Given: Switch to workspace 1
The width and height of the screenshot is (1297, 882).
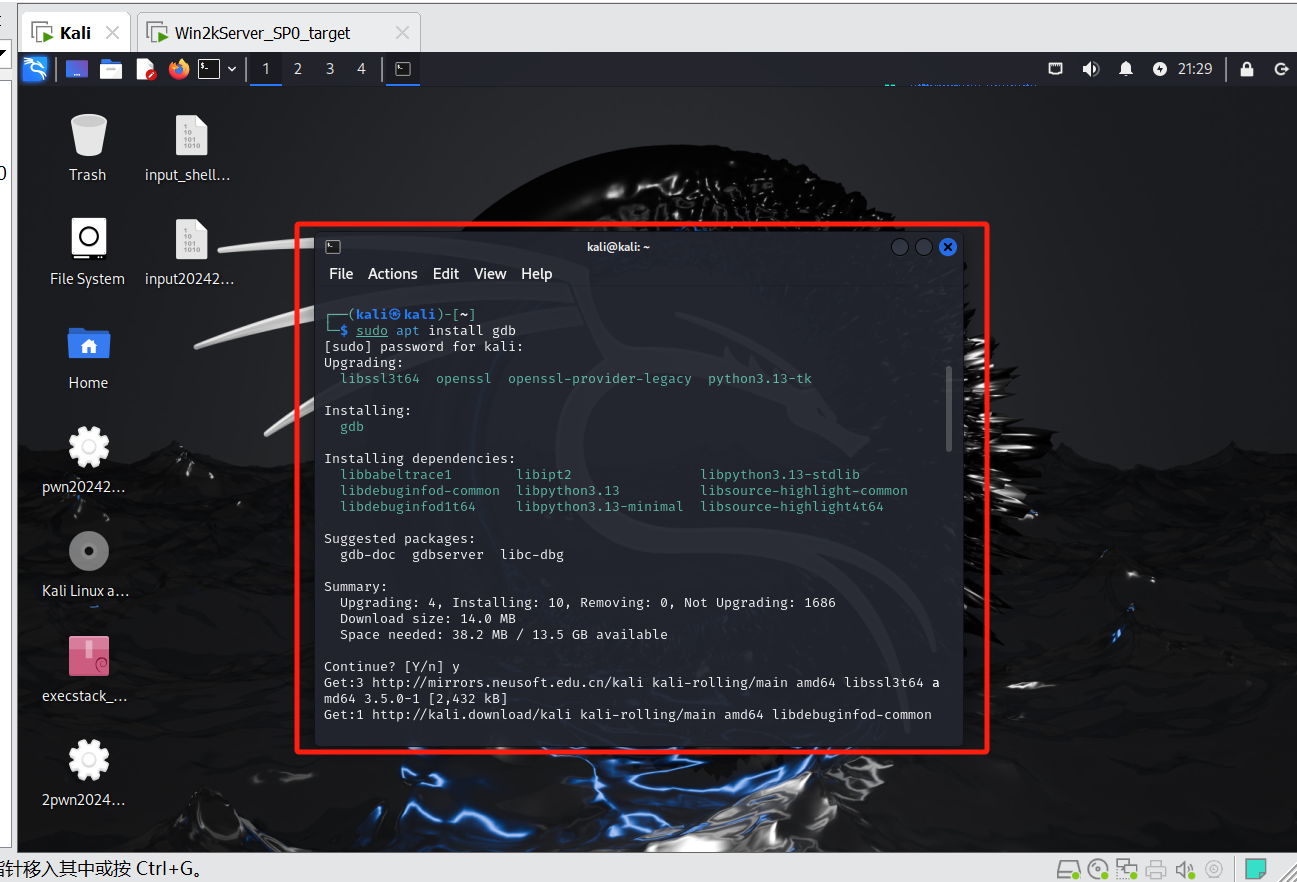Looking at the screenshot, I should click(x=266, y=69).
